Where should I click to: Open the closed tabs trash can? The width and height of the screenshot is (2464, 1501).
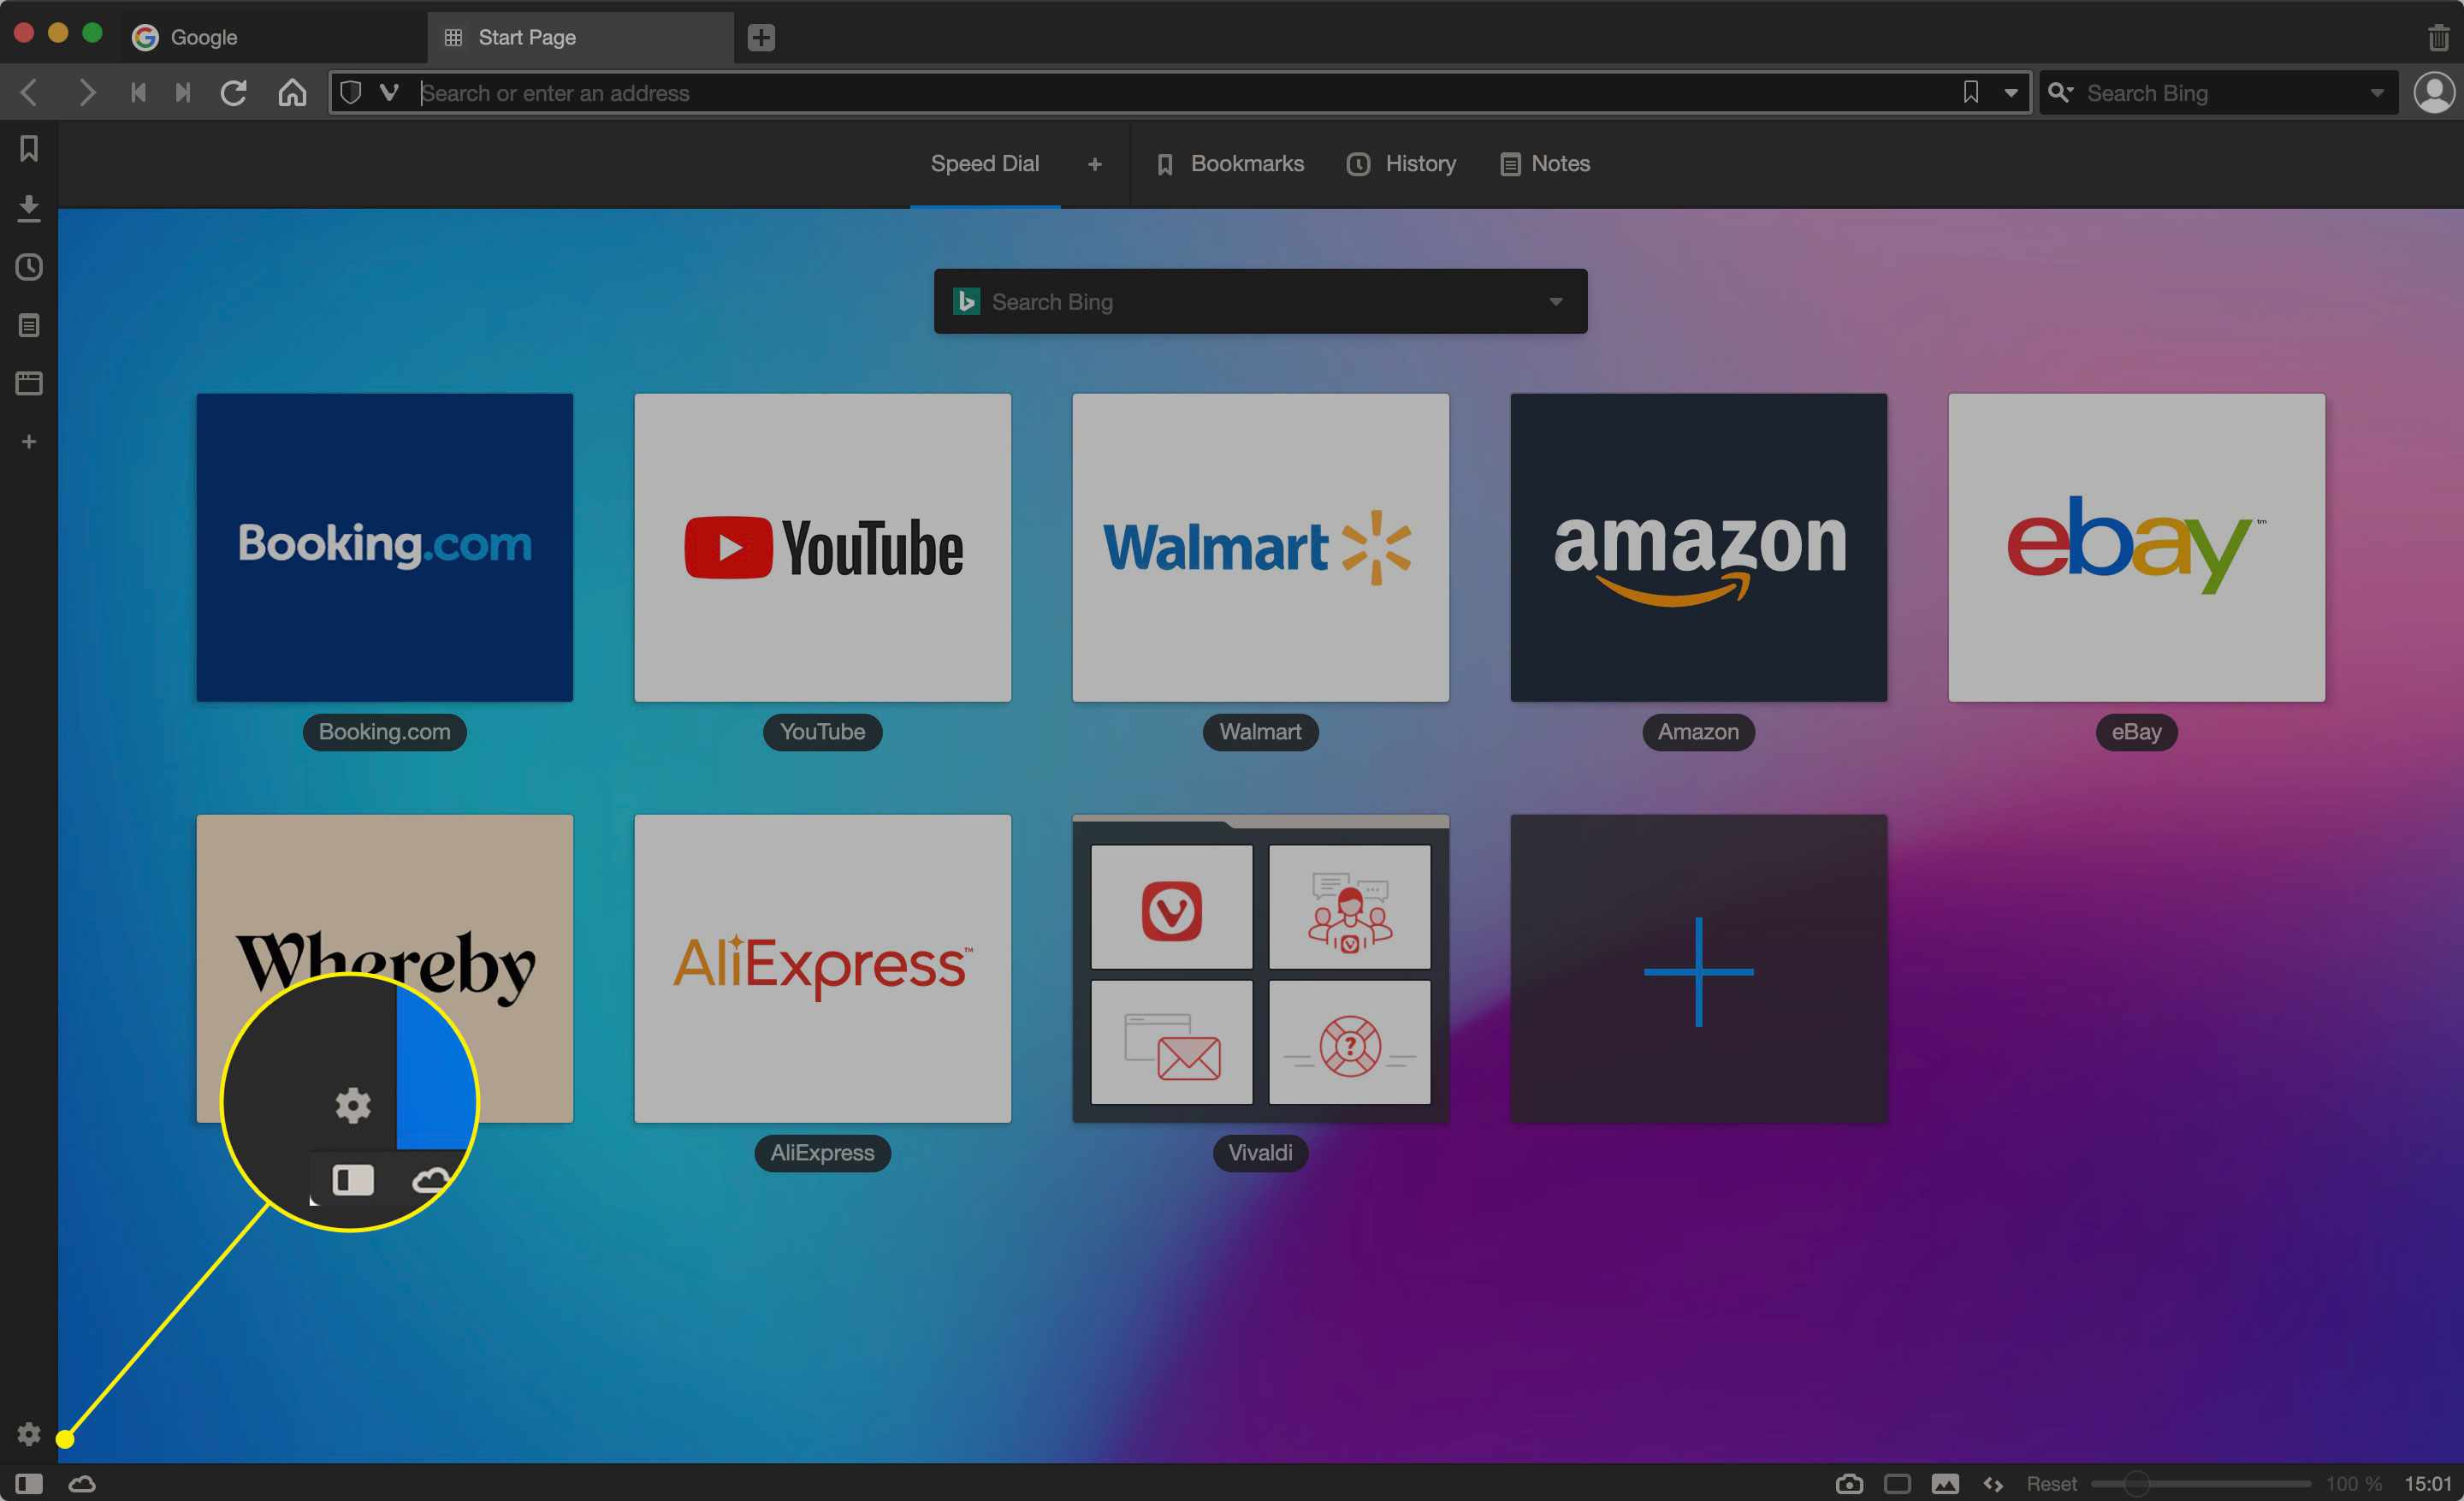click(2438, 38)
